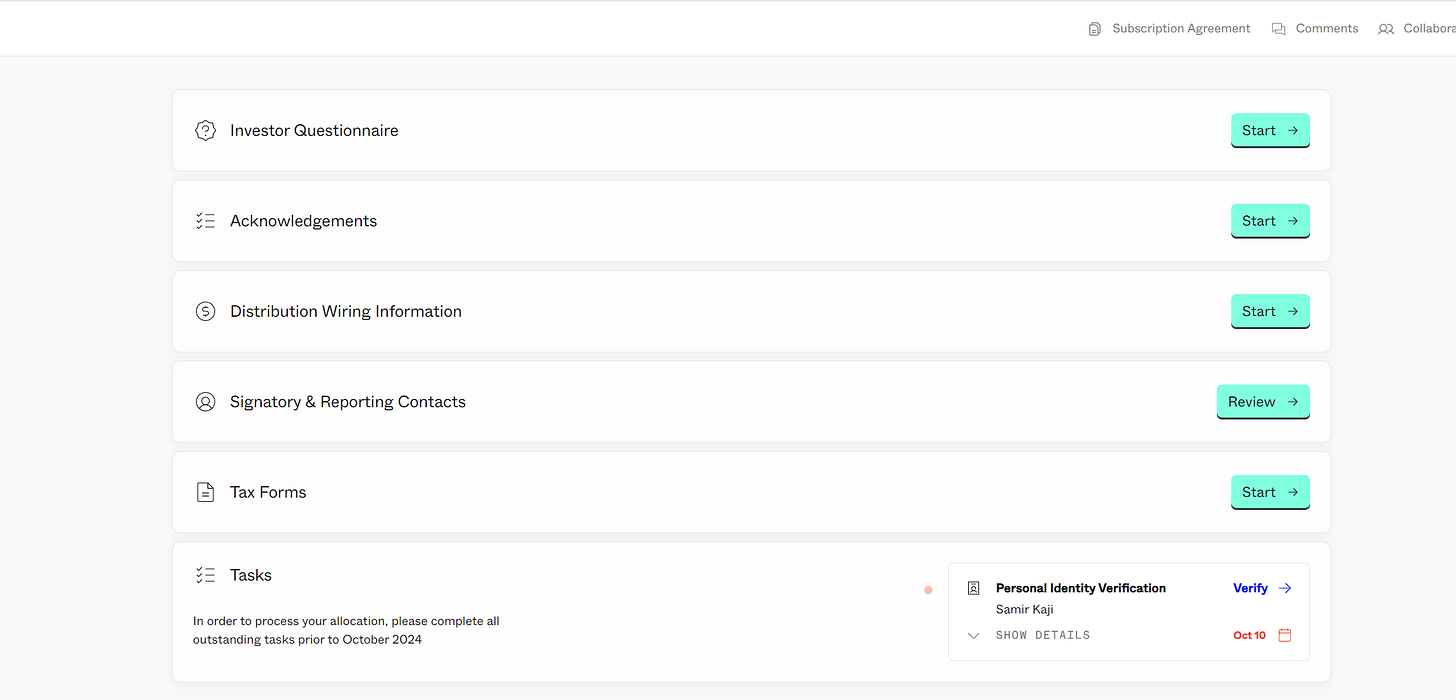Screen dimensions: 1456x700
Task: Click the blue arrow next to Verify
Action: click(x=1285, y=588)
